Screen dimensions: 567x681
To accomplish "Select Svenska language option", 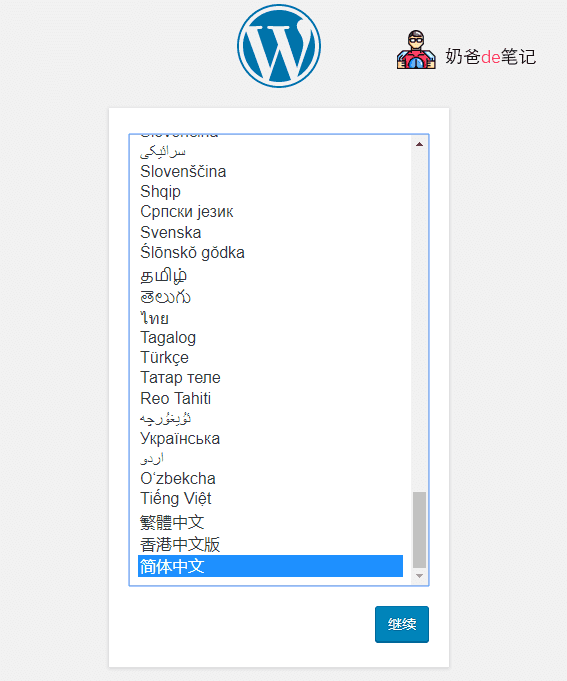I will click(x=270, y=232).
